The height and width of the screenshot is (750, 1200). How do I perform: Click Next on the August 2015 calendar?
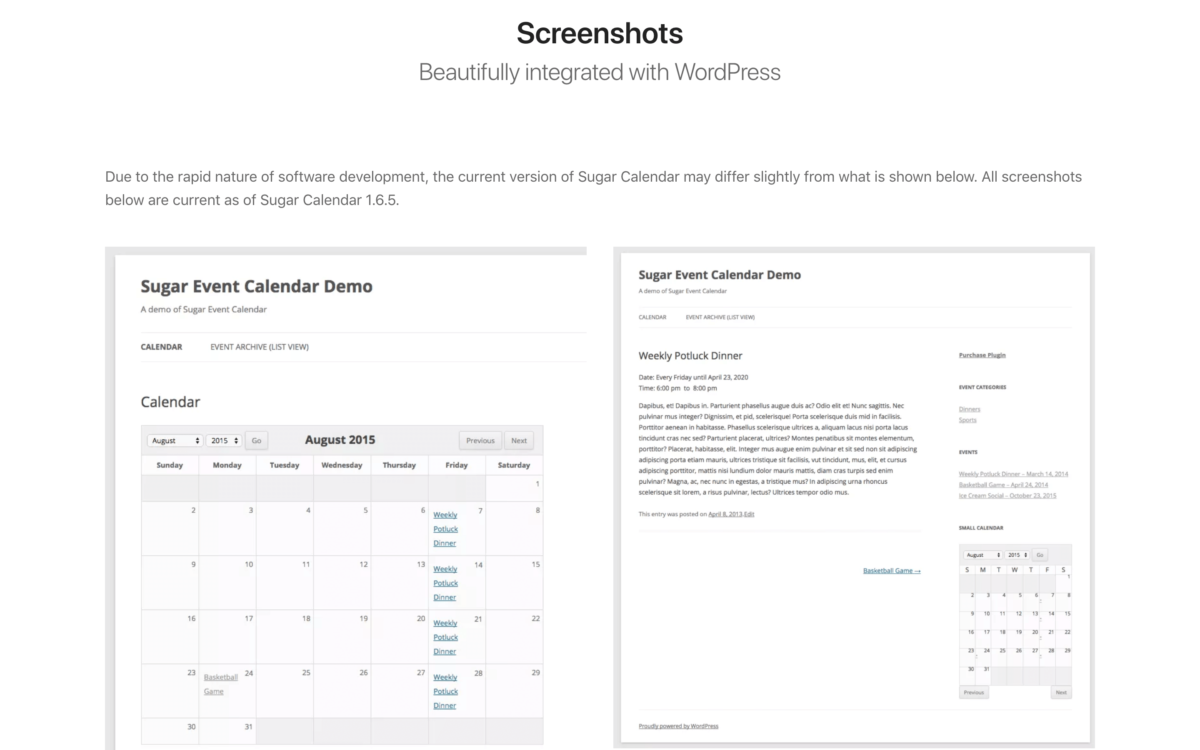pos(519,440)
